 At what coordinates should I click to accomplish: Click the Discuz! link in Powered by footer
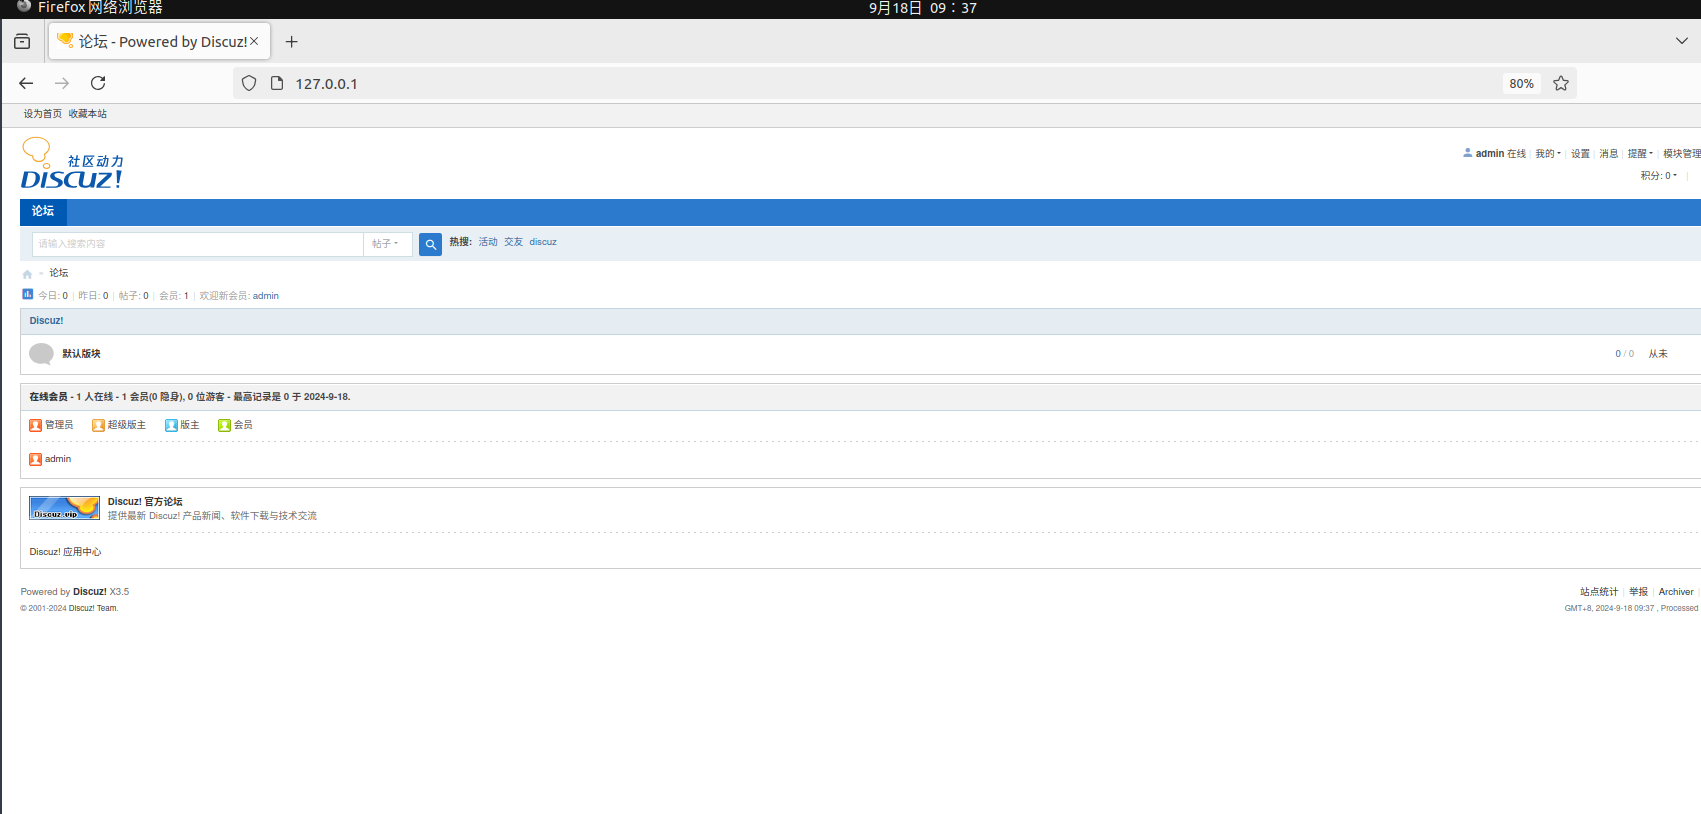coord(90,592)
